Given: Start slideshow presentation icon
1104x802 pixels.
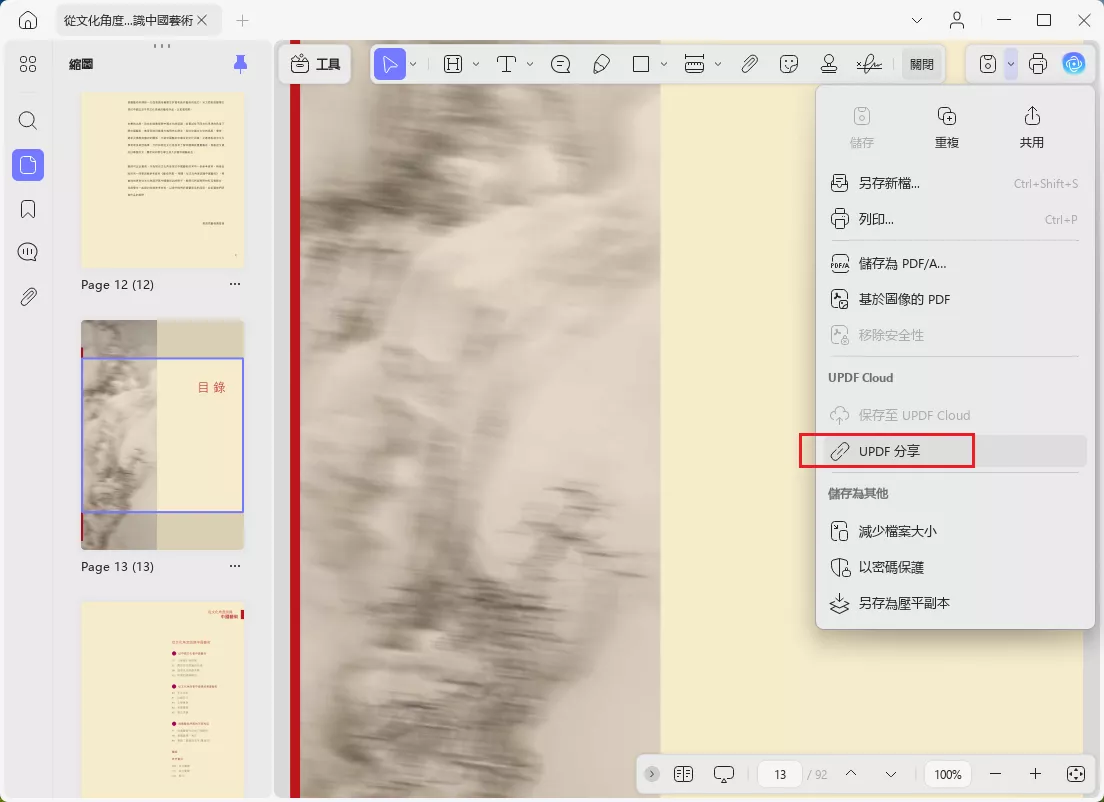Looking at the screenshot, I should [x=724, y=775].
